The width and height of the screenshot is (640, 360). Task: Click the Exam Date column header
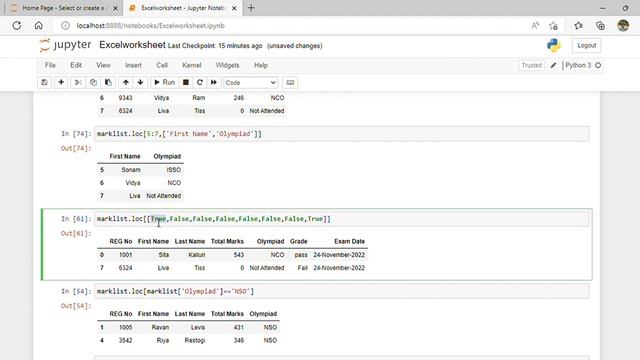pyautogui.click(x=349, y=242)
